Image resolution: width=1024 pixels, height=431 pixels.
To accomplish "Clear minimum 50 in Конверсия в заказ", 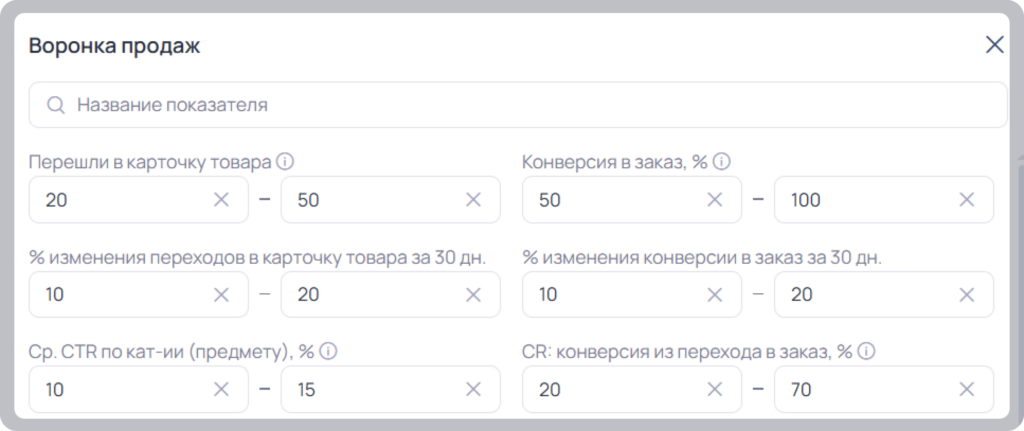I will pos(715,200).
